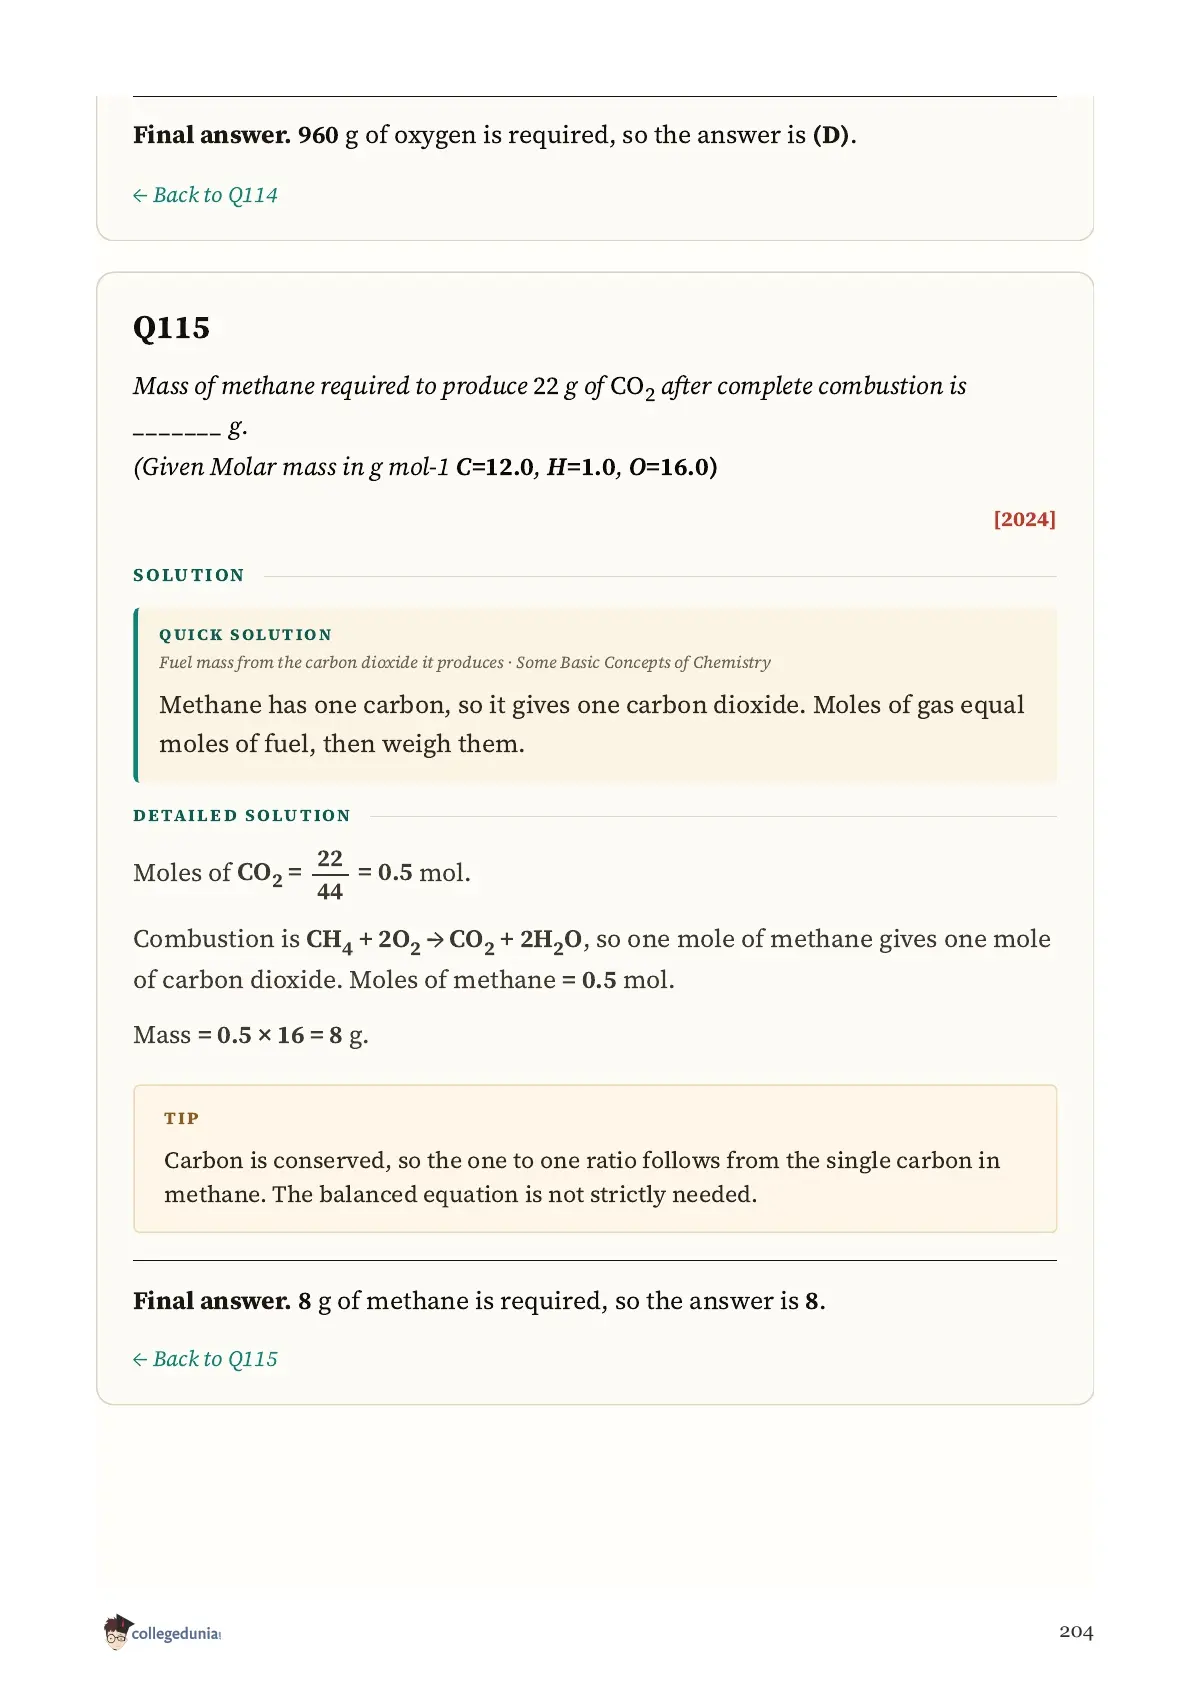Click the Final answer 8 g line

coord(479,1301)
